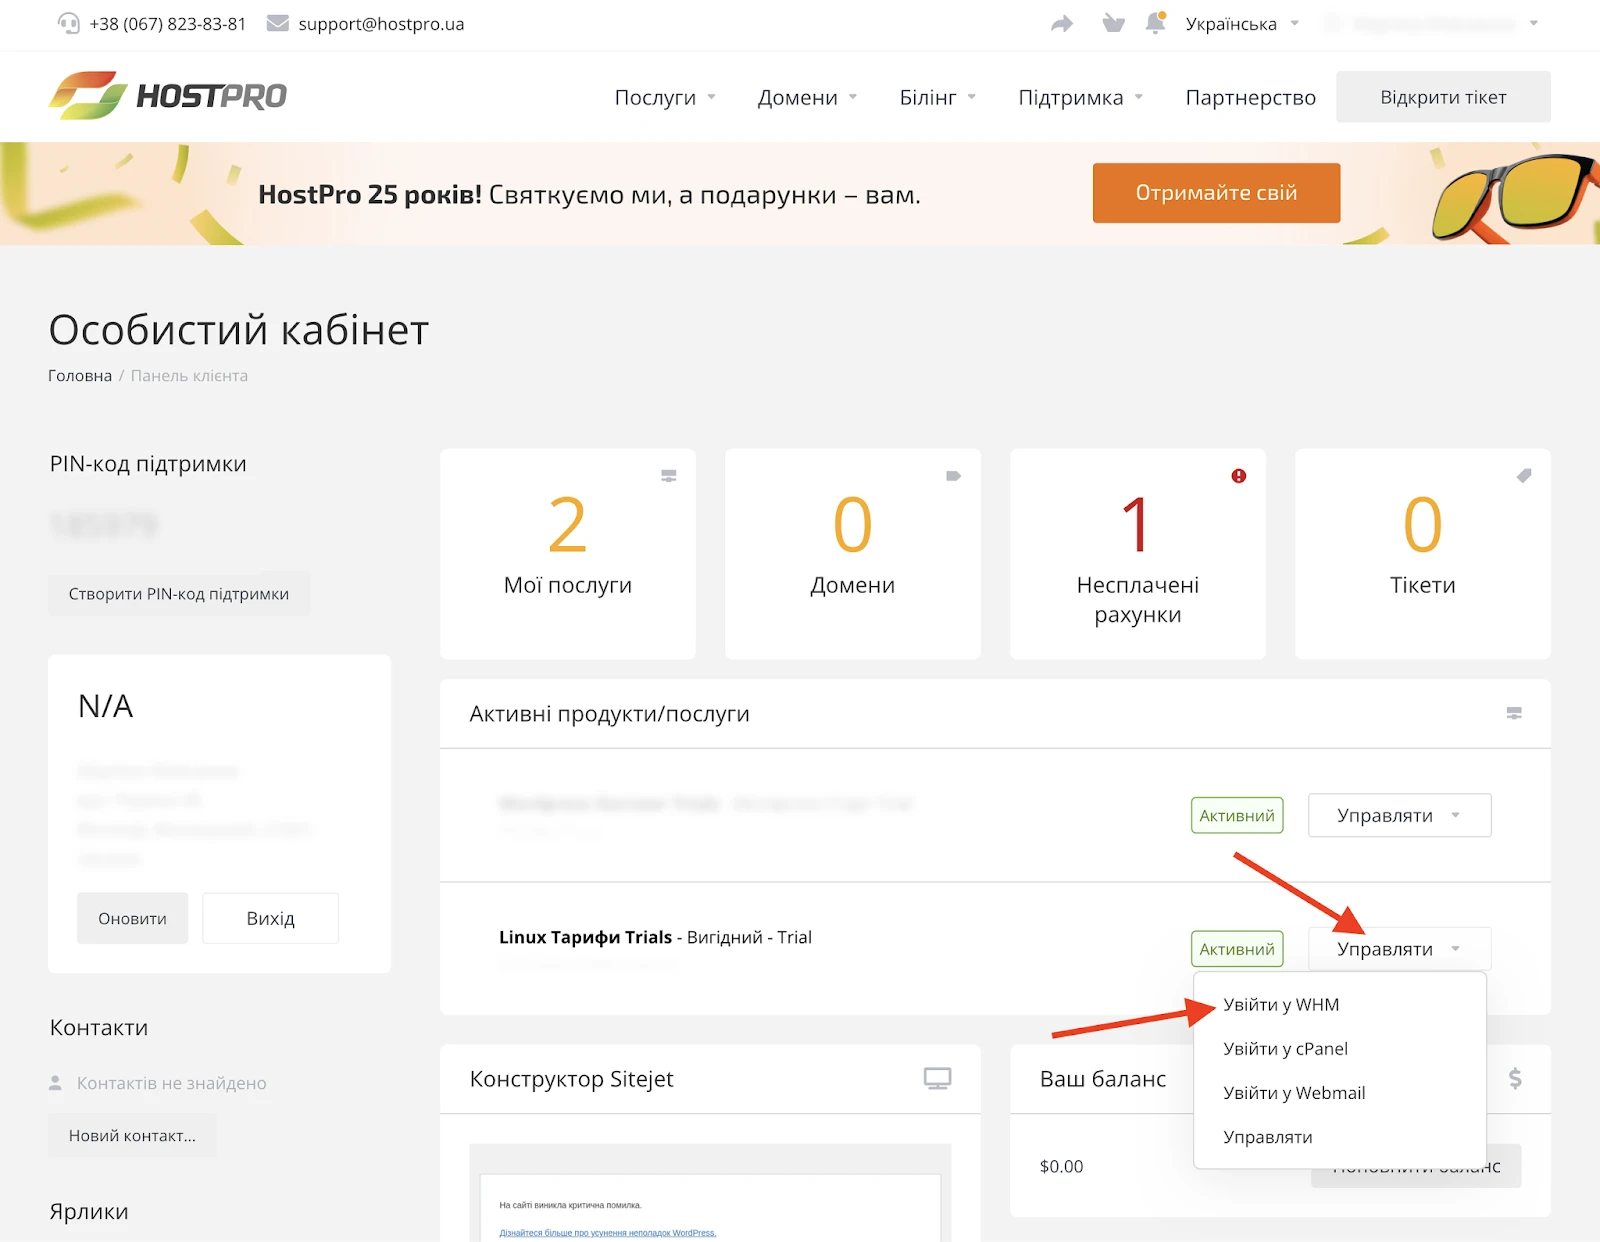1600x1242 pixels.
Task: Open the monitor icon on Конструктор Sitejet panel
Action: click(x=937, y=1080)
